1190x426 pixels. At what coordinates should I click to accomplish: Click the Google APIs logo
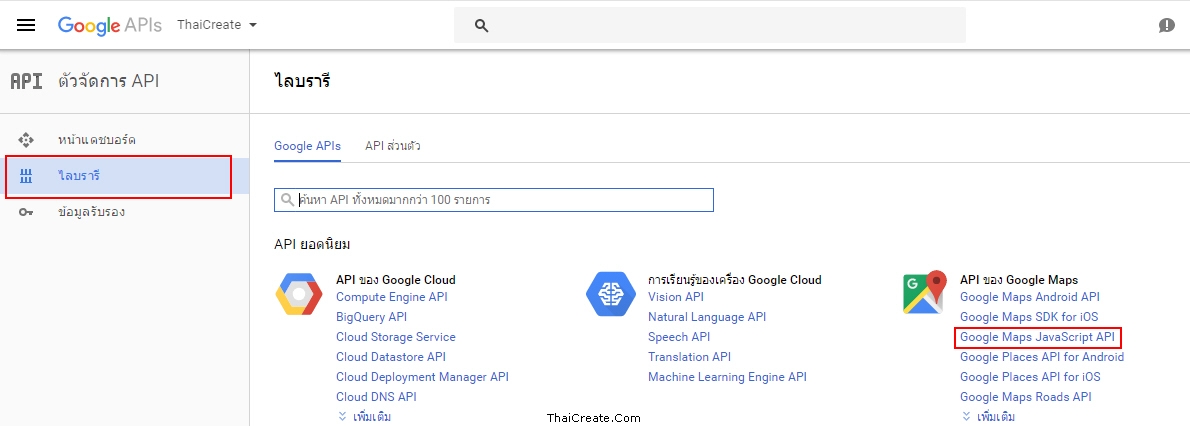[109, 25]
